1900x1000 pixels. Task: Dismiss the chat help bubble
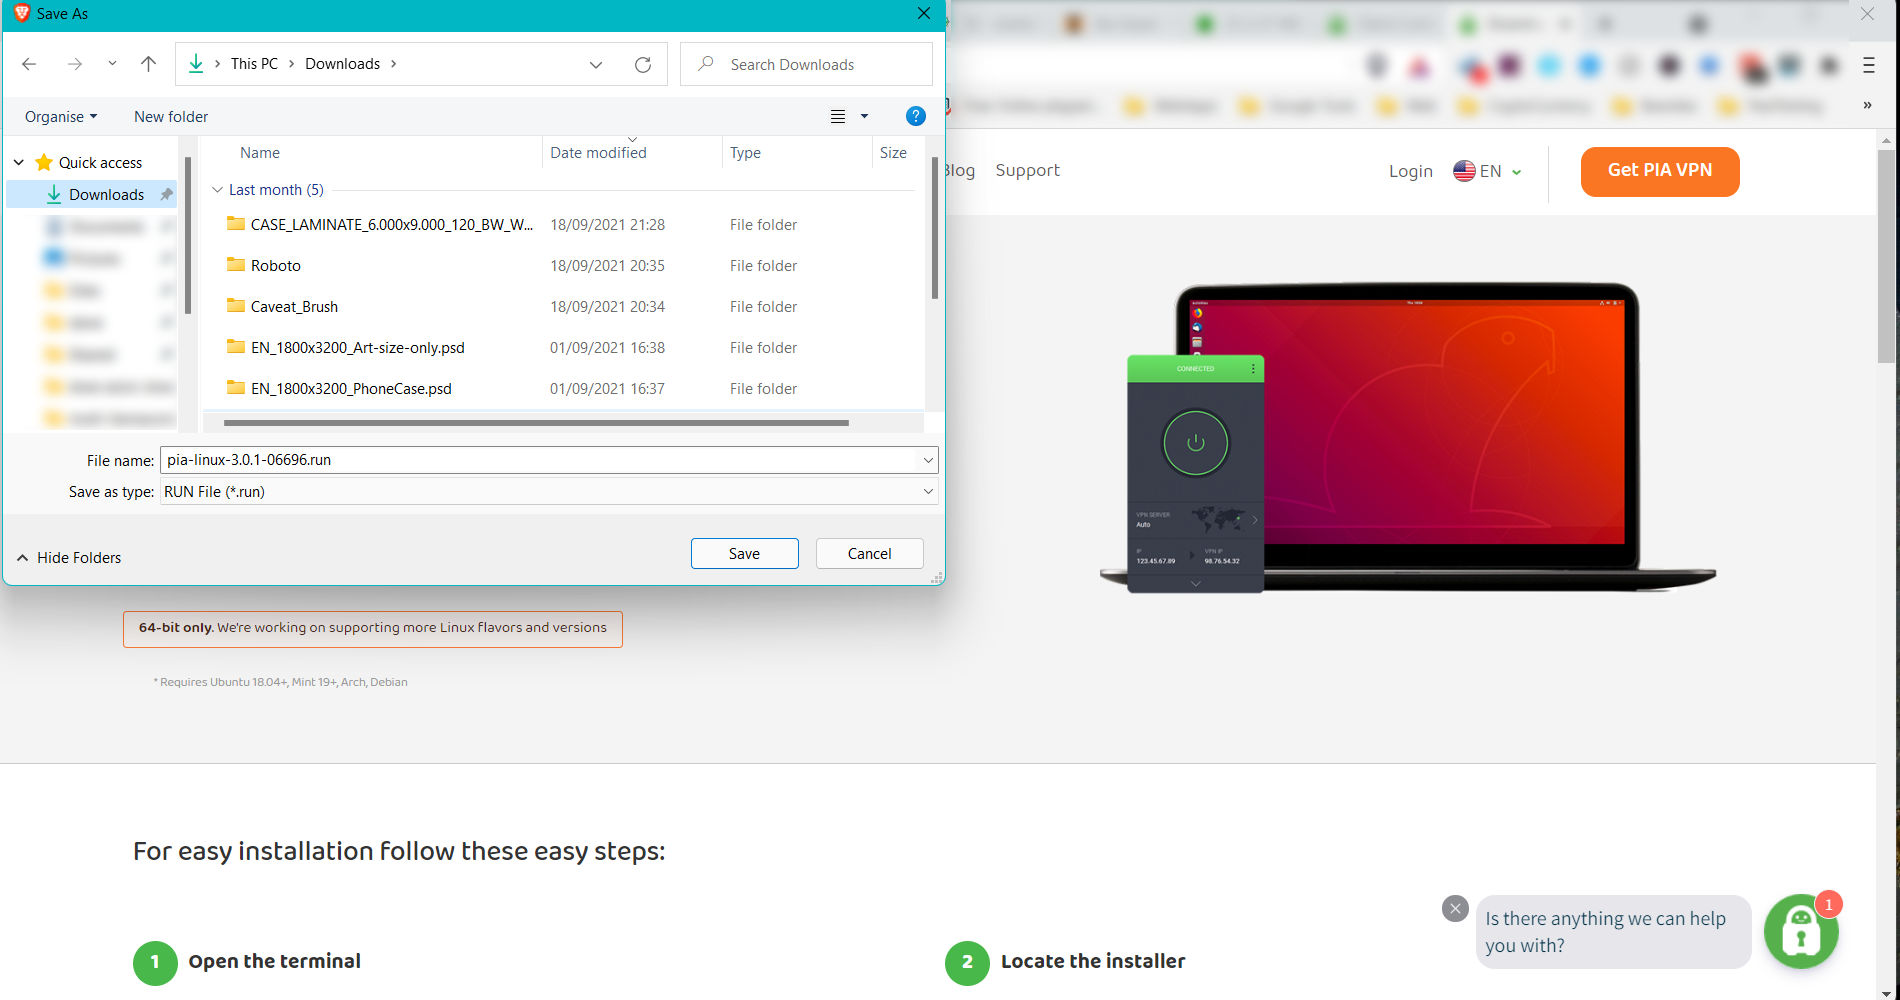point(1455,908)
